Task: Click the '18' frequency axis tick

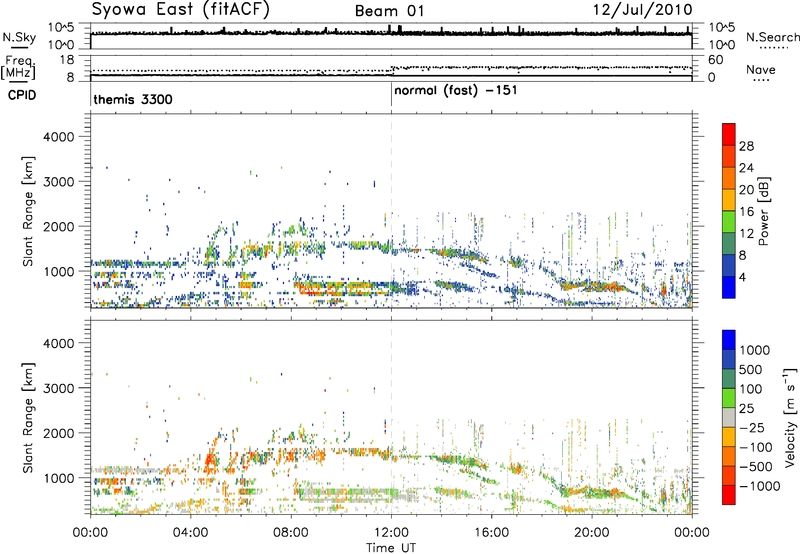Action: [67, 60]
